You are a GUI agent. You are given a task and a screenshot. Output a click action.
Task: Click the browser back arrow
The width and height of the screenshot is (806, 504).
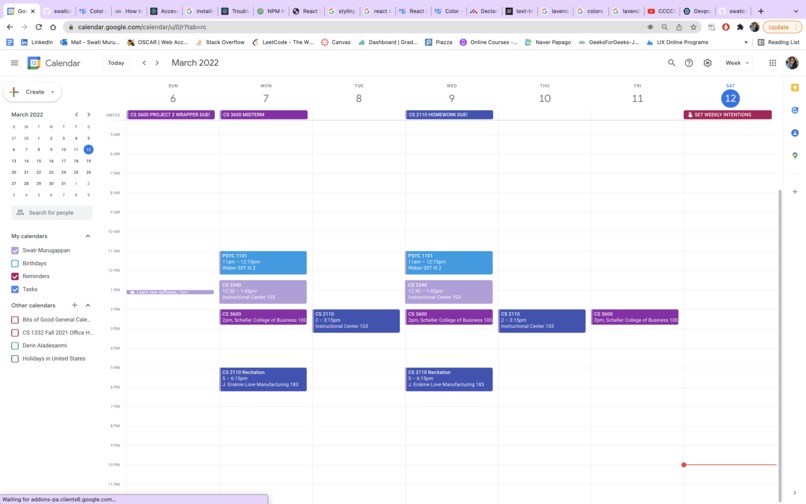coord(10,27)
